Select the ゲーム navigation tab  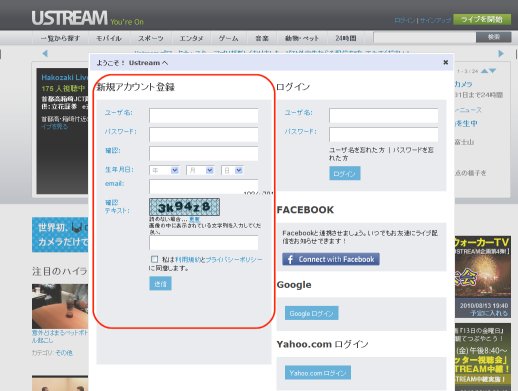228,38
